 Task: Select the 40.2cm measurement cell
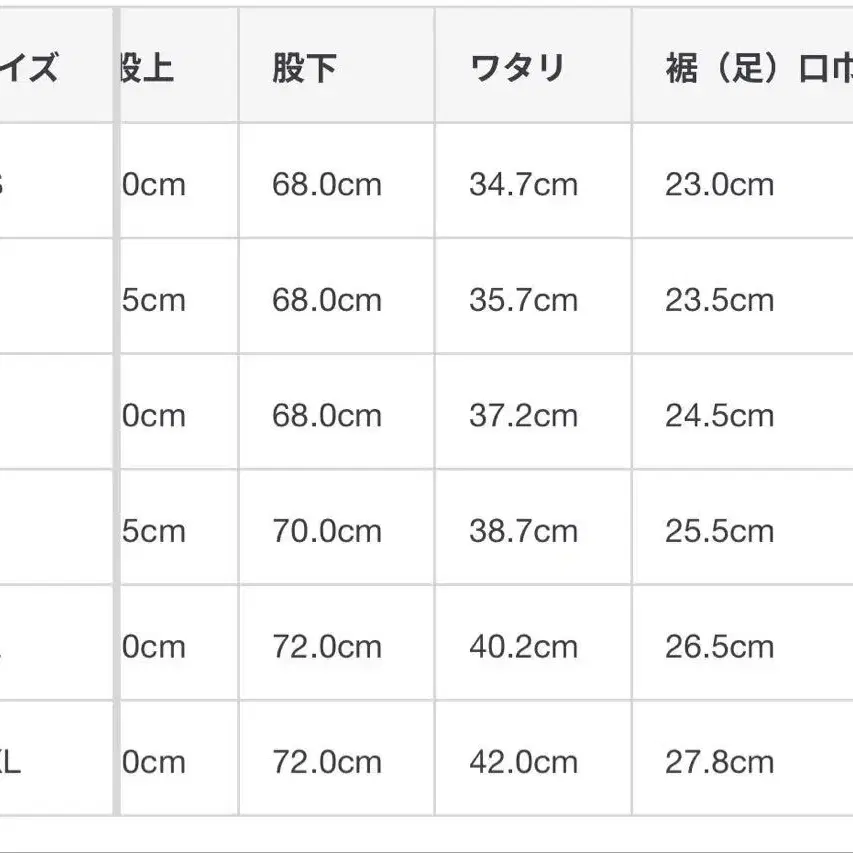(523, 646)
